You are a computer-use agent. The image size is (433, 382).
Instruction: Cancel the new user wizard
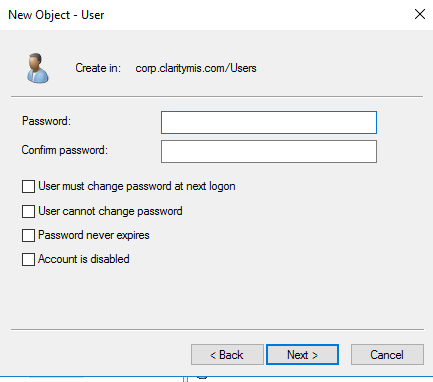click(x=387, y=355)
